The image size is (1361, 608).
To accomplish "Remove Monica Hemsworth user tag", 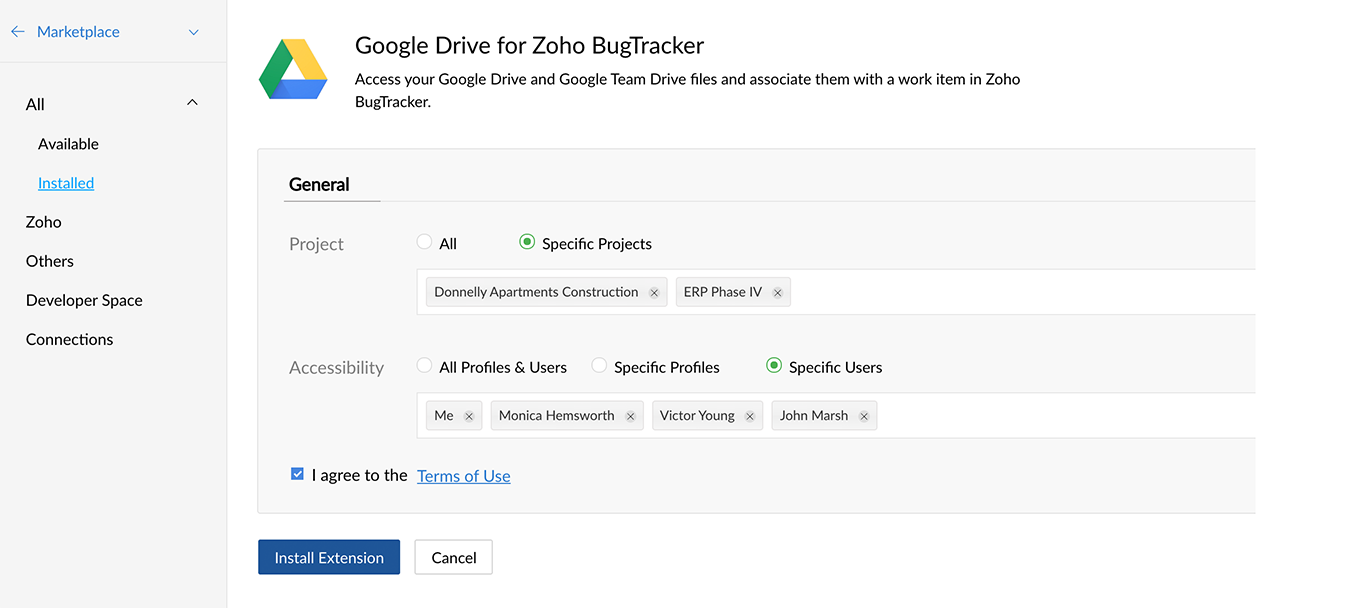I will pyautogui.click(x=630, y=417).
